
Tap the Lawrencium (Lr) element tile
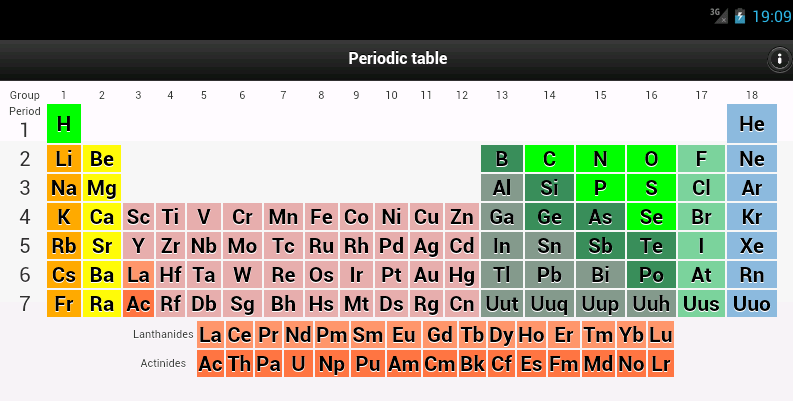pyautogui.click(x=661, y=364)
